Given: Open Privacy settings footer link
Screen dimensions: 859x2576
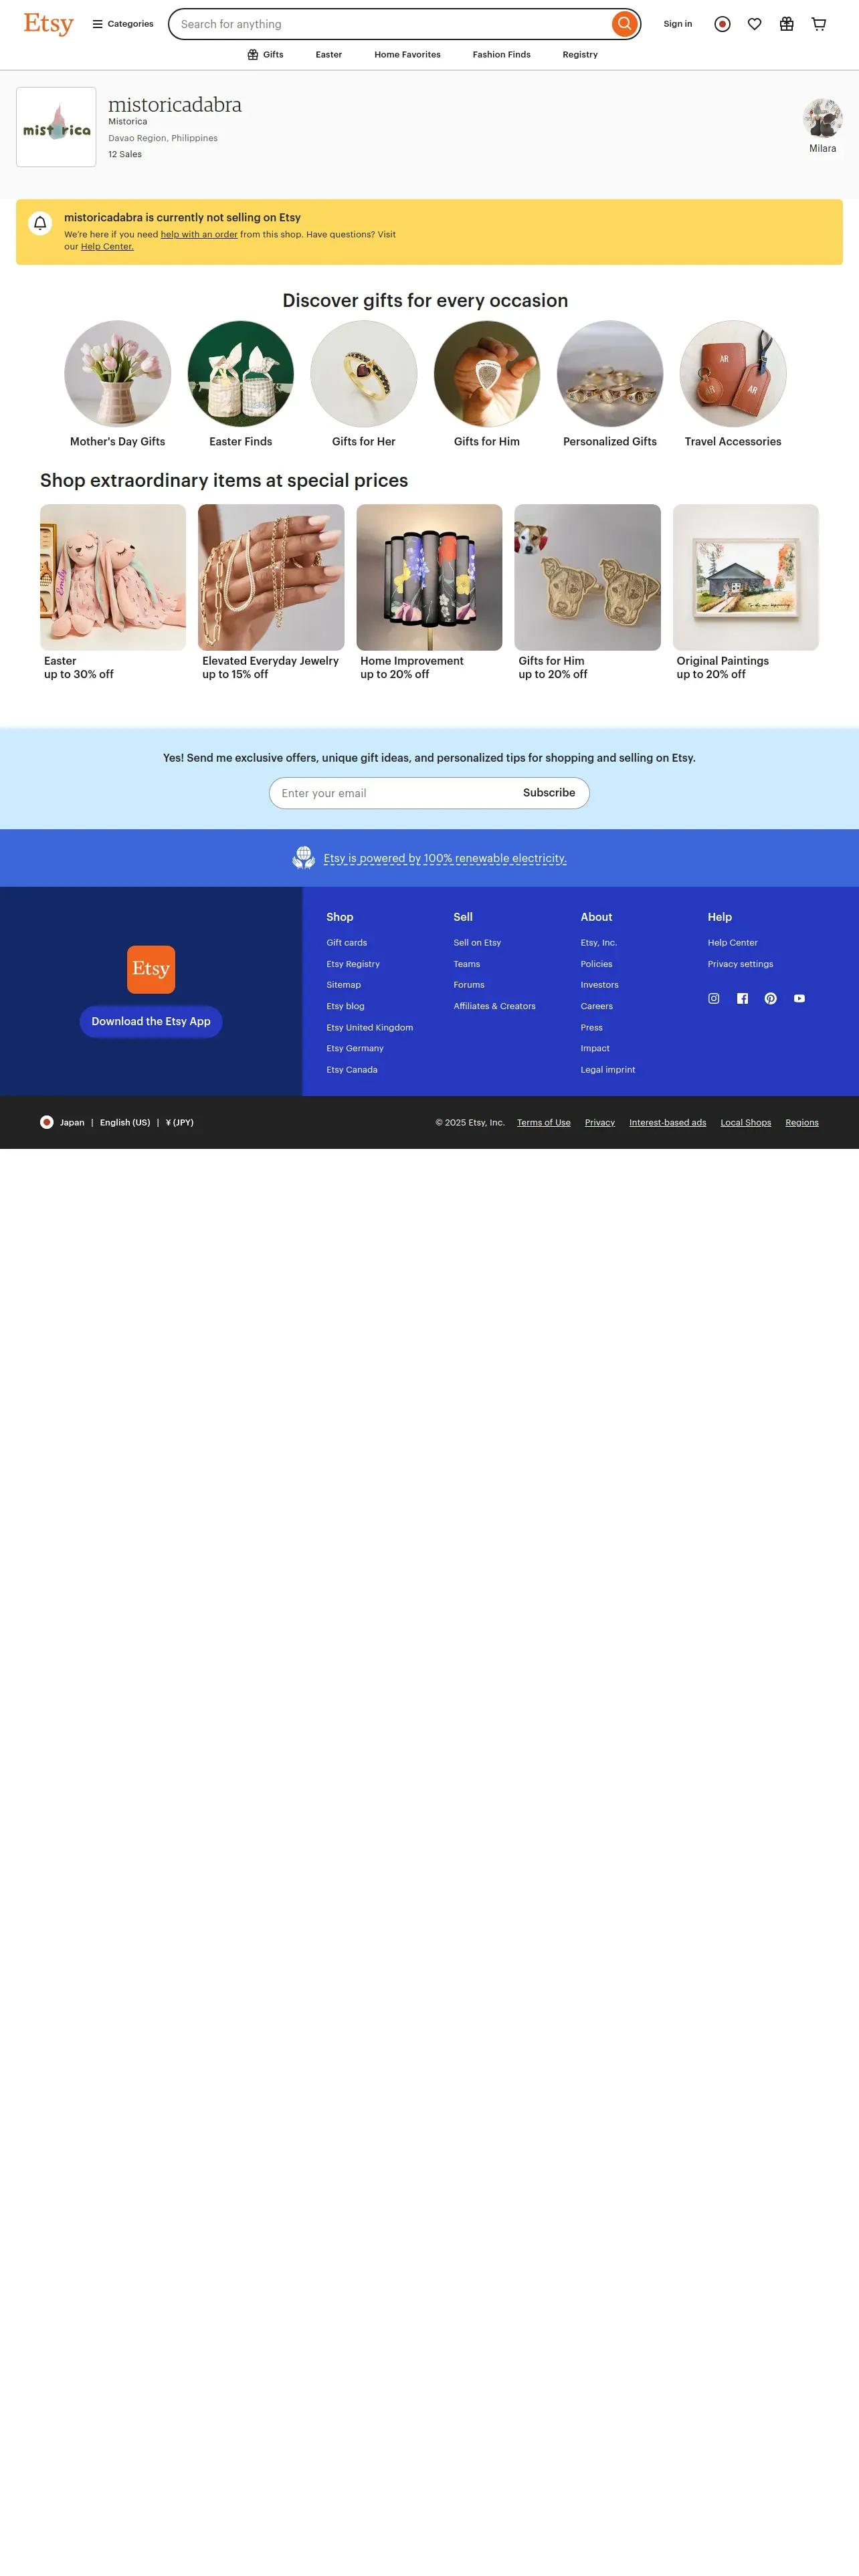Looking at the screenshot, I should click(740, 964).
